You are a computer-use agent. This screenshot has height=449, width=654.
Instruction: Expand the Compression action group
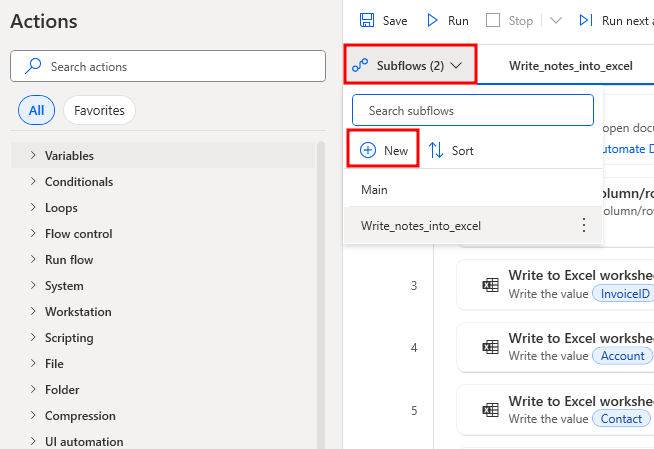[33, 416]
